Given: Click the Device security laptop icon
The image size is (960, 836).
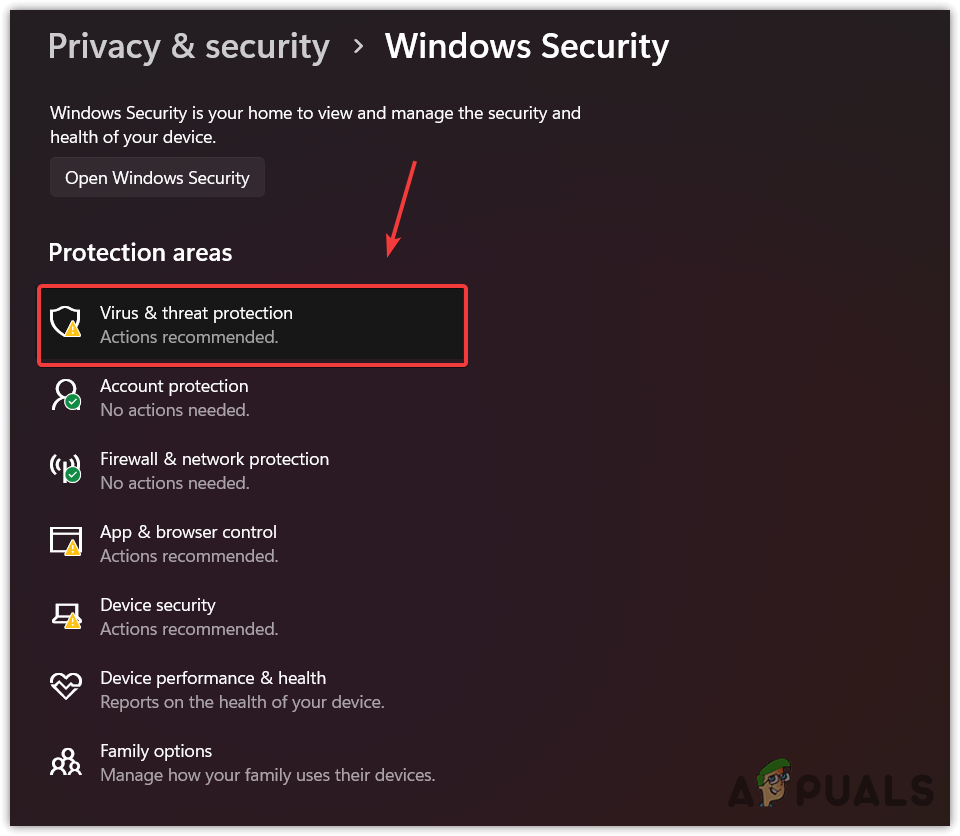Looking at the screenshot, I should point(65,614).
